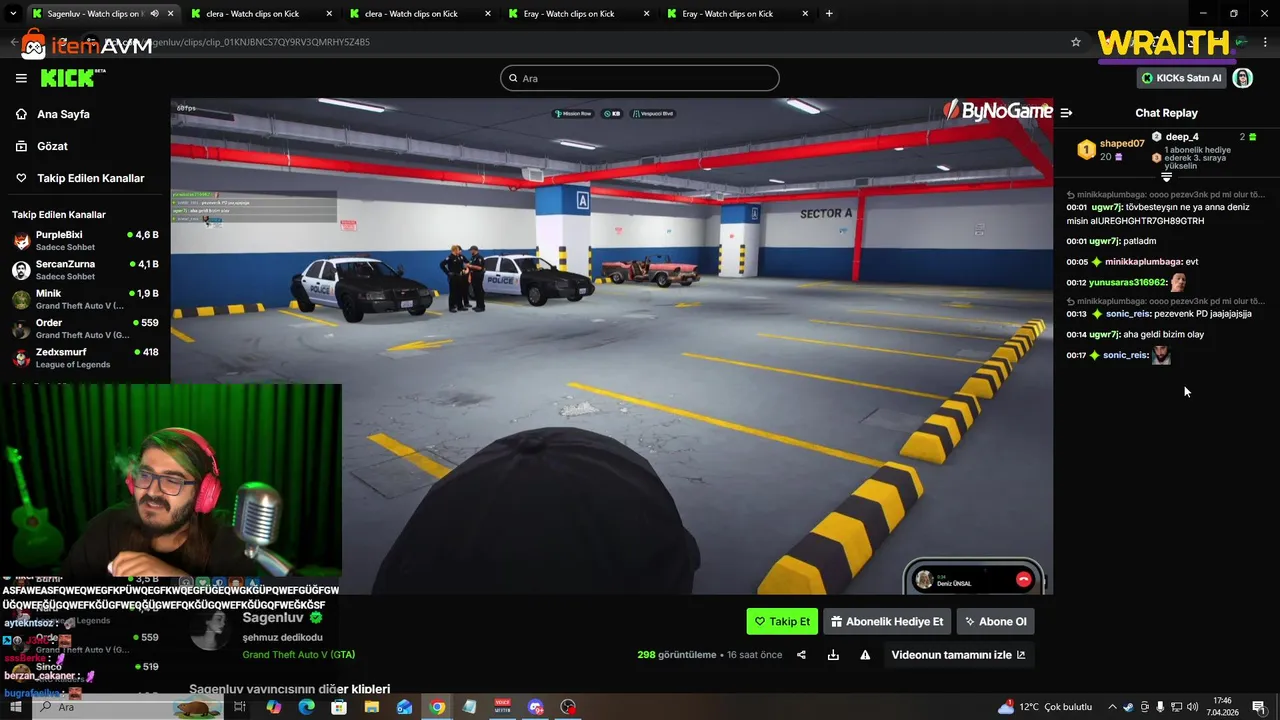
Task: Close the Sagenluv browser tab
Action: tap(171, 14)
